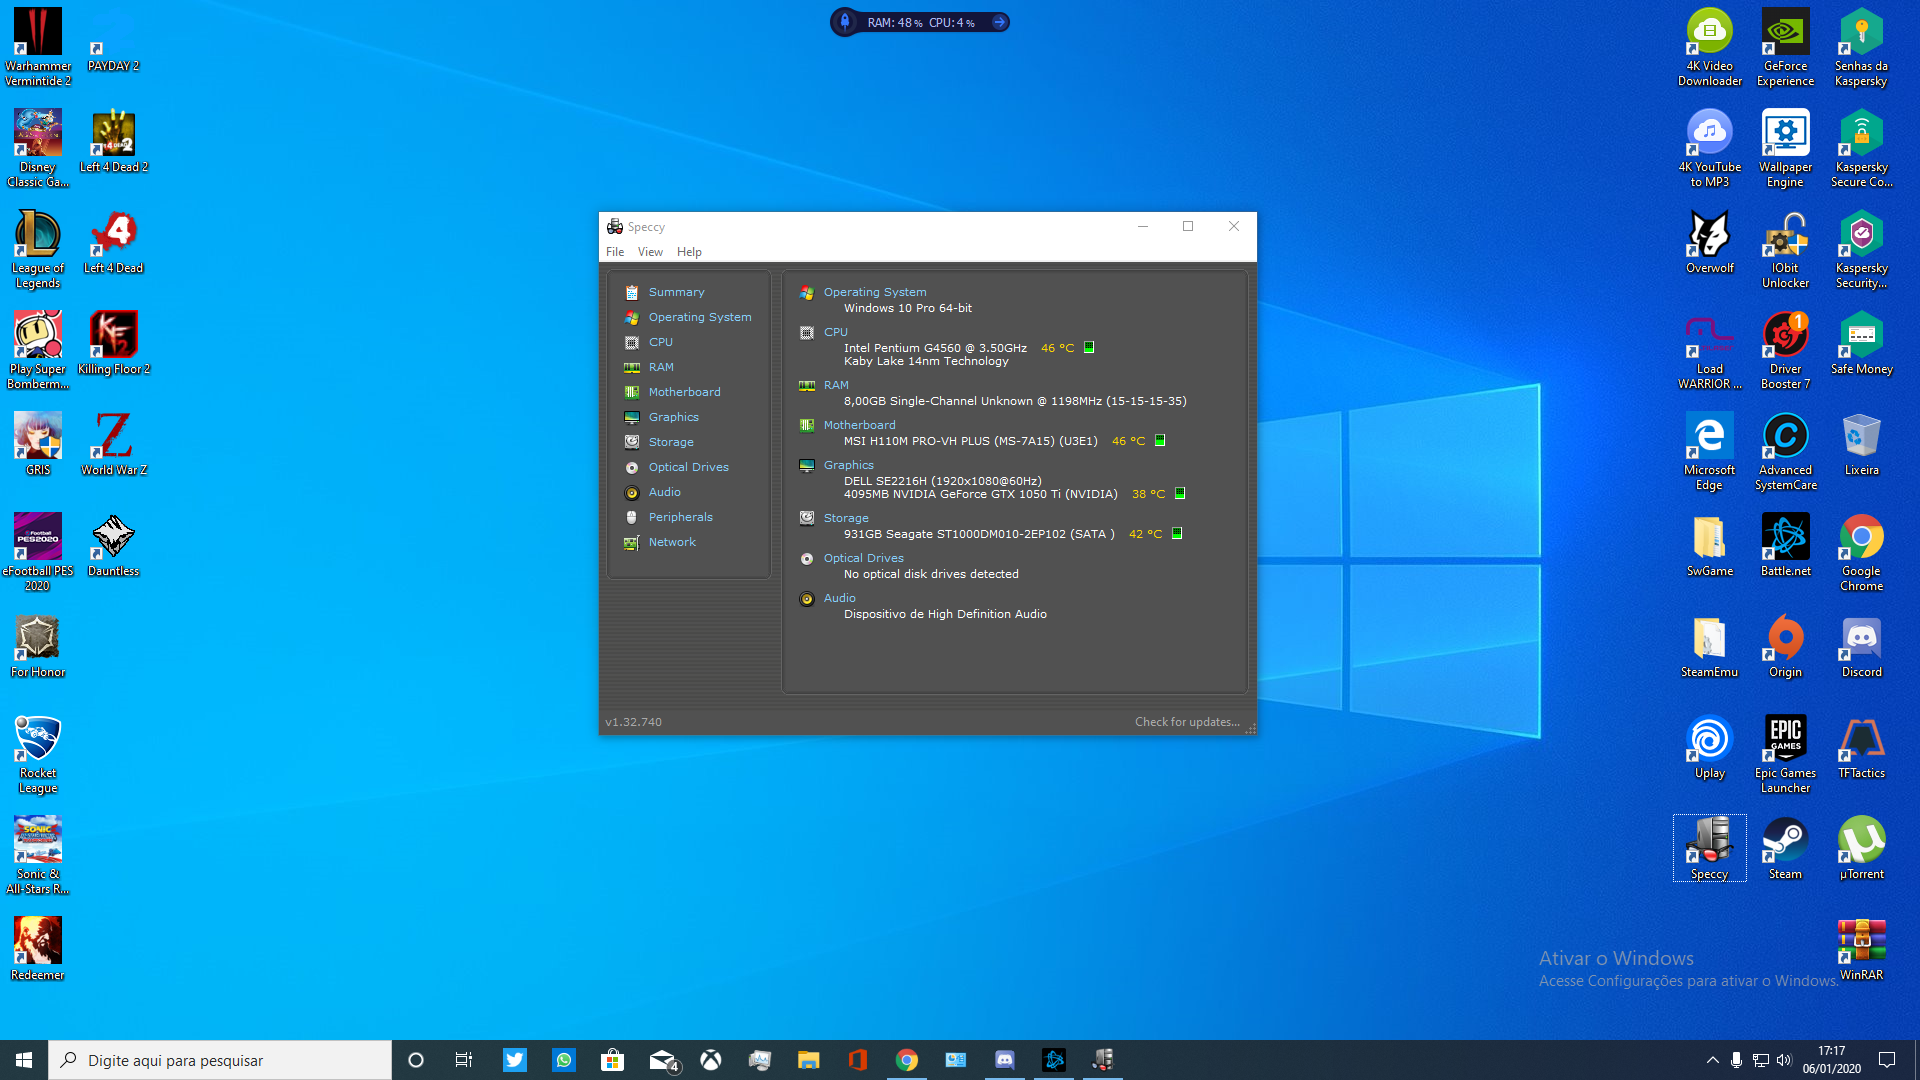Open the notification center in taskbar
Screen dimensions: 1920x1080
point(1887,1060)
